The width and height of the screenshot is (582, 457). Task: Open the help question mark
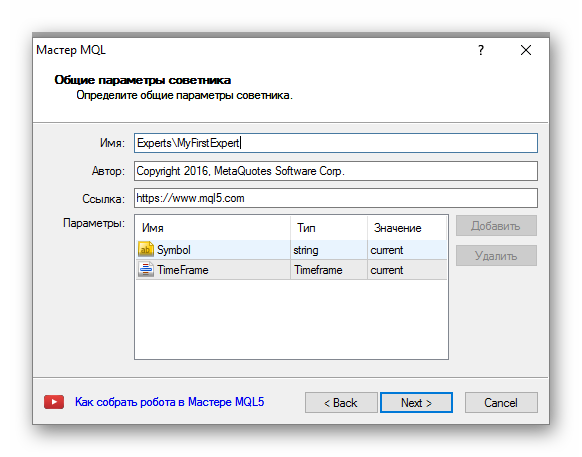481,50
